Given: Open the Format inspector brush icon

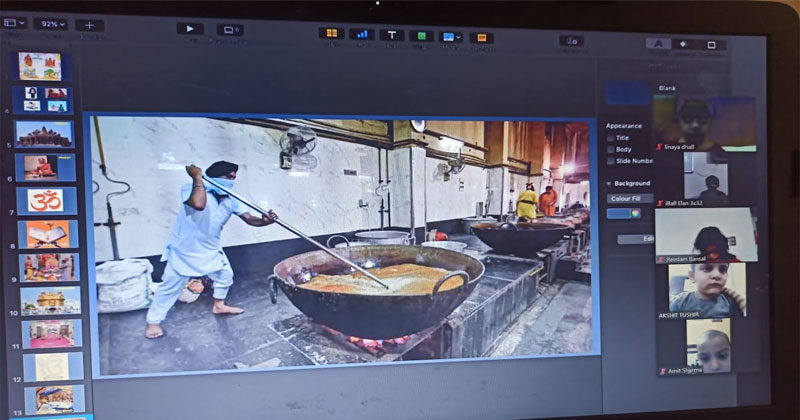Looking at the screenshot, I should [658, 44].
